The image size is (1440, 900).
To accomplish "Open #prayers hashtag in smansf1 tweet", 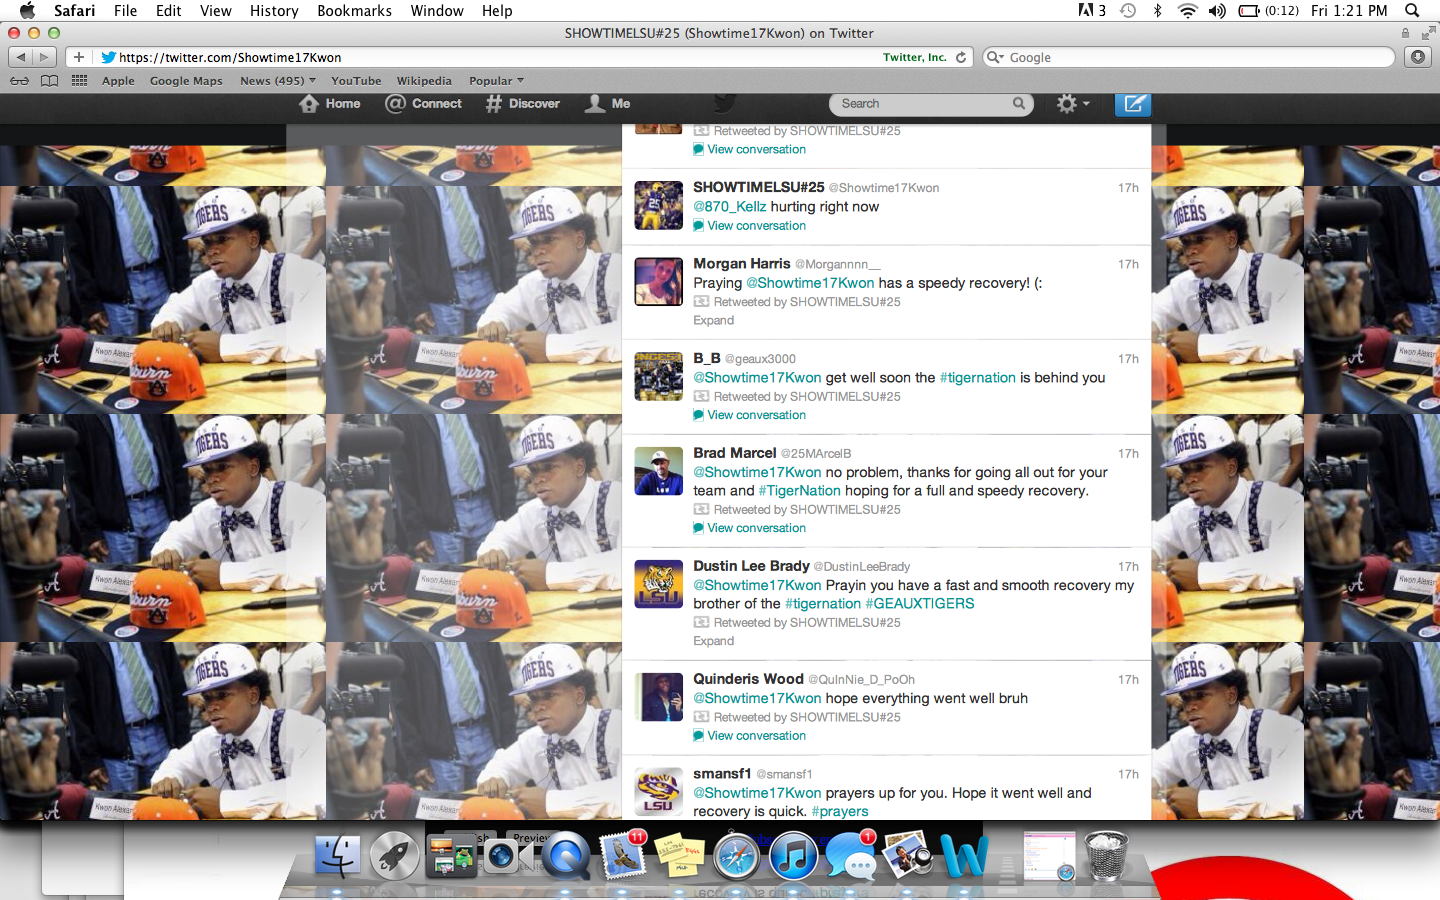I will (x=840, y=812).
